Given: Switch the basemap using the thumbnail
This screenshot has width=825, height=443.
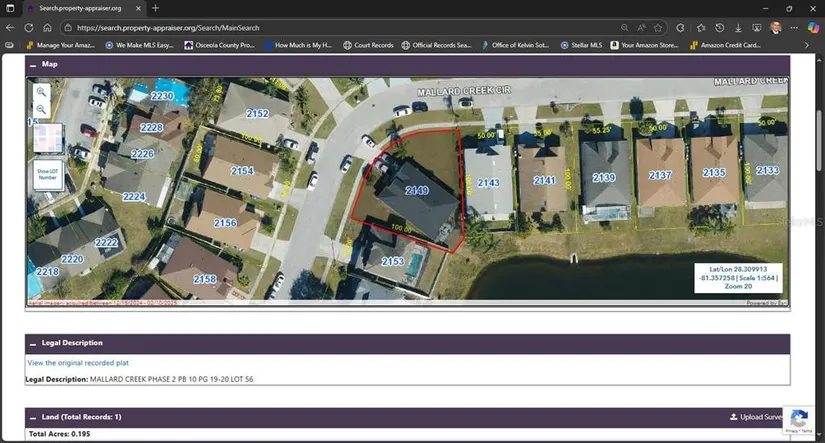Looking at the screenshot, I should (x=48, y=139).
